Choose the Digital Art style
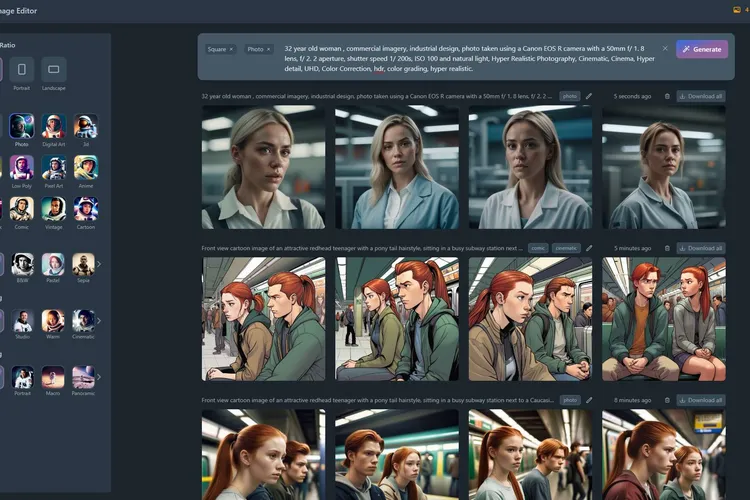 pyautogui.click(x=54, y=126)
